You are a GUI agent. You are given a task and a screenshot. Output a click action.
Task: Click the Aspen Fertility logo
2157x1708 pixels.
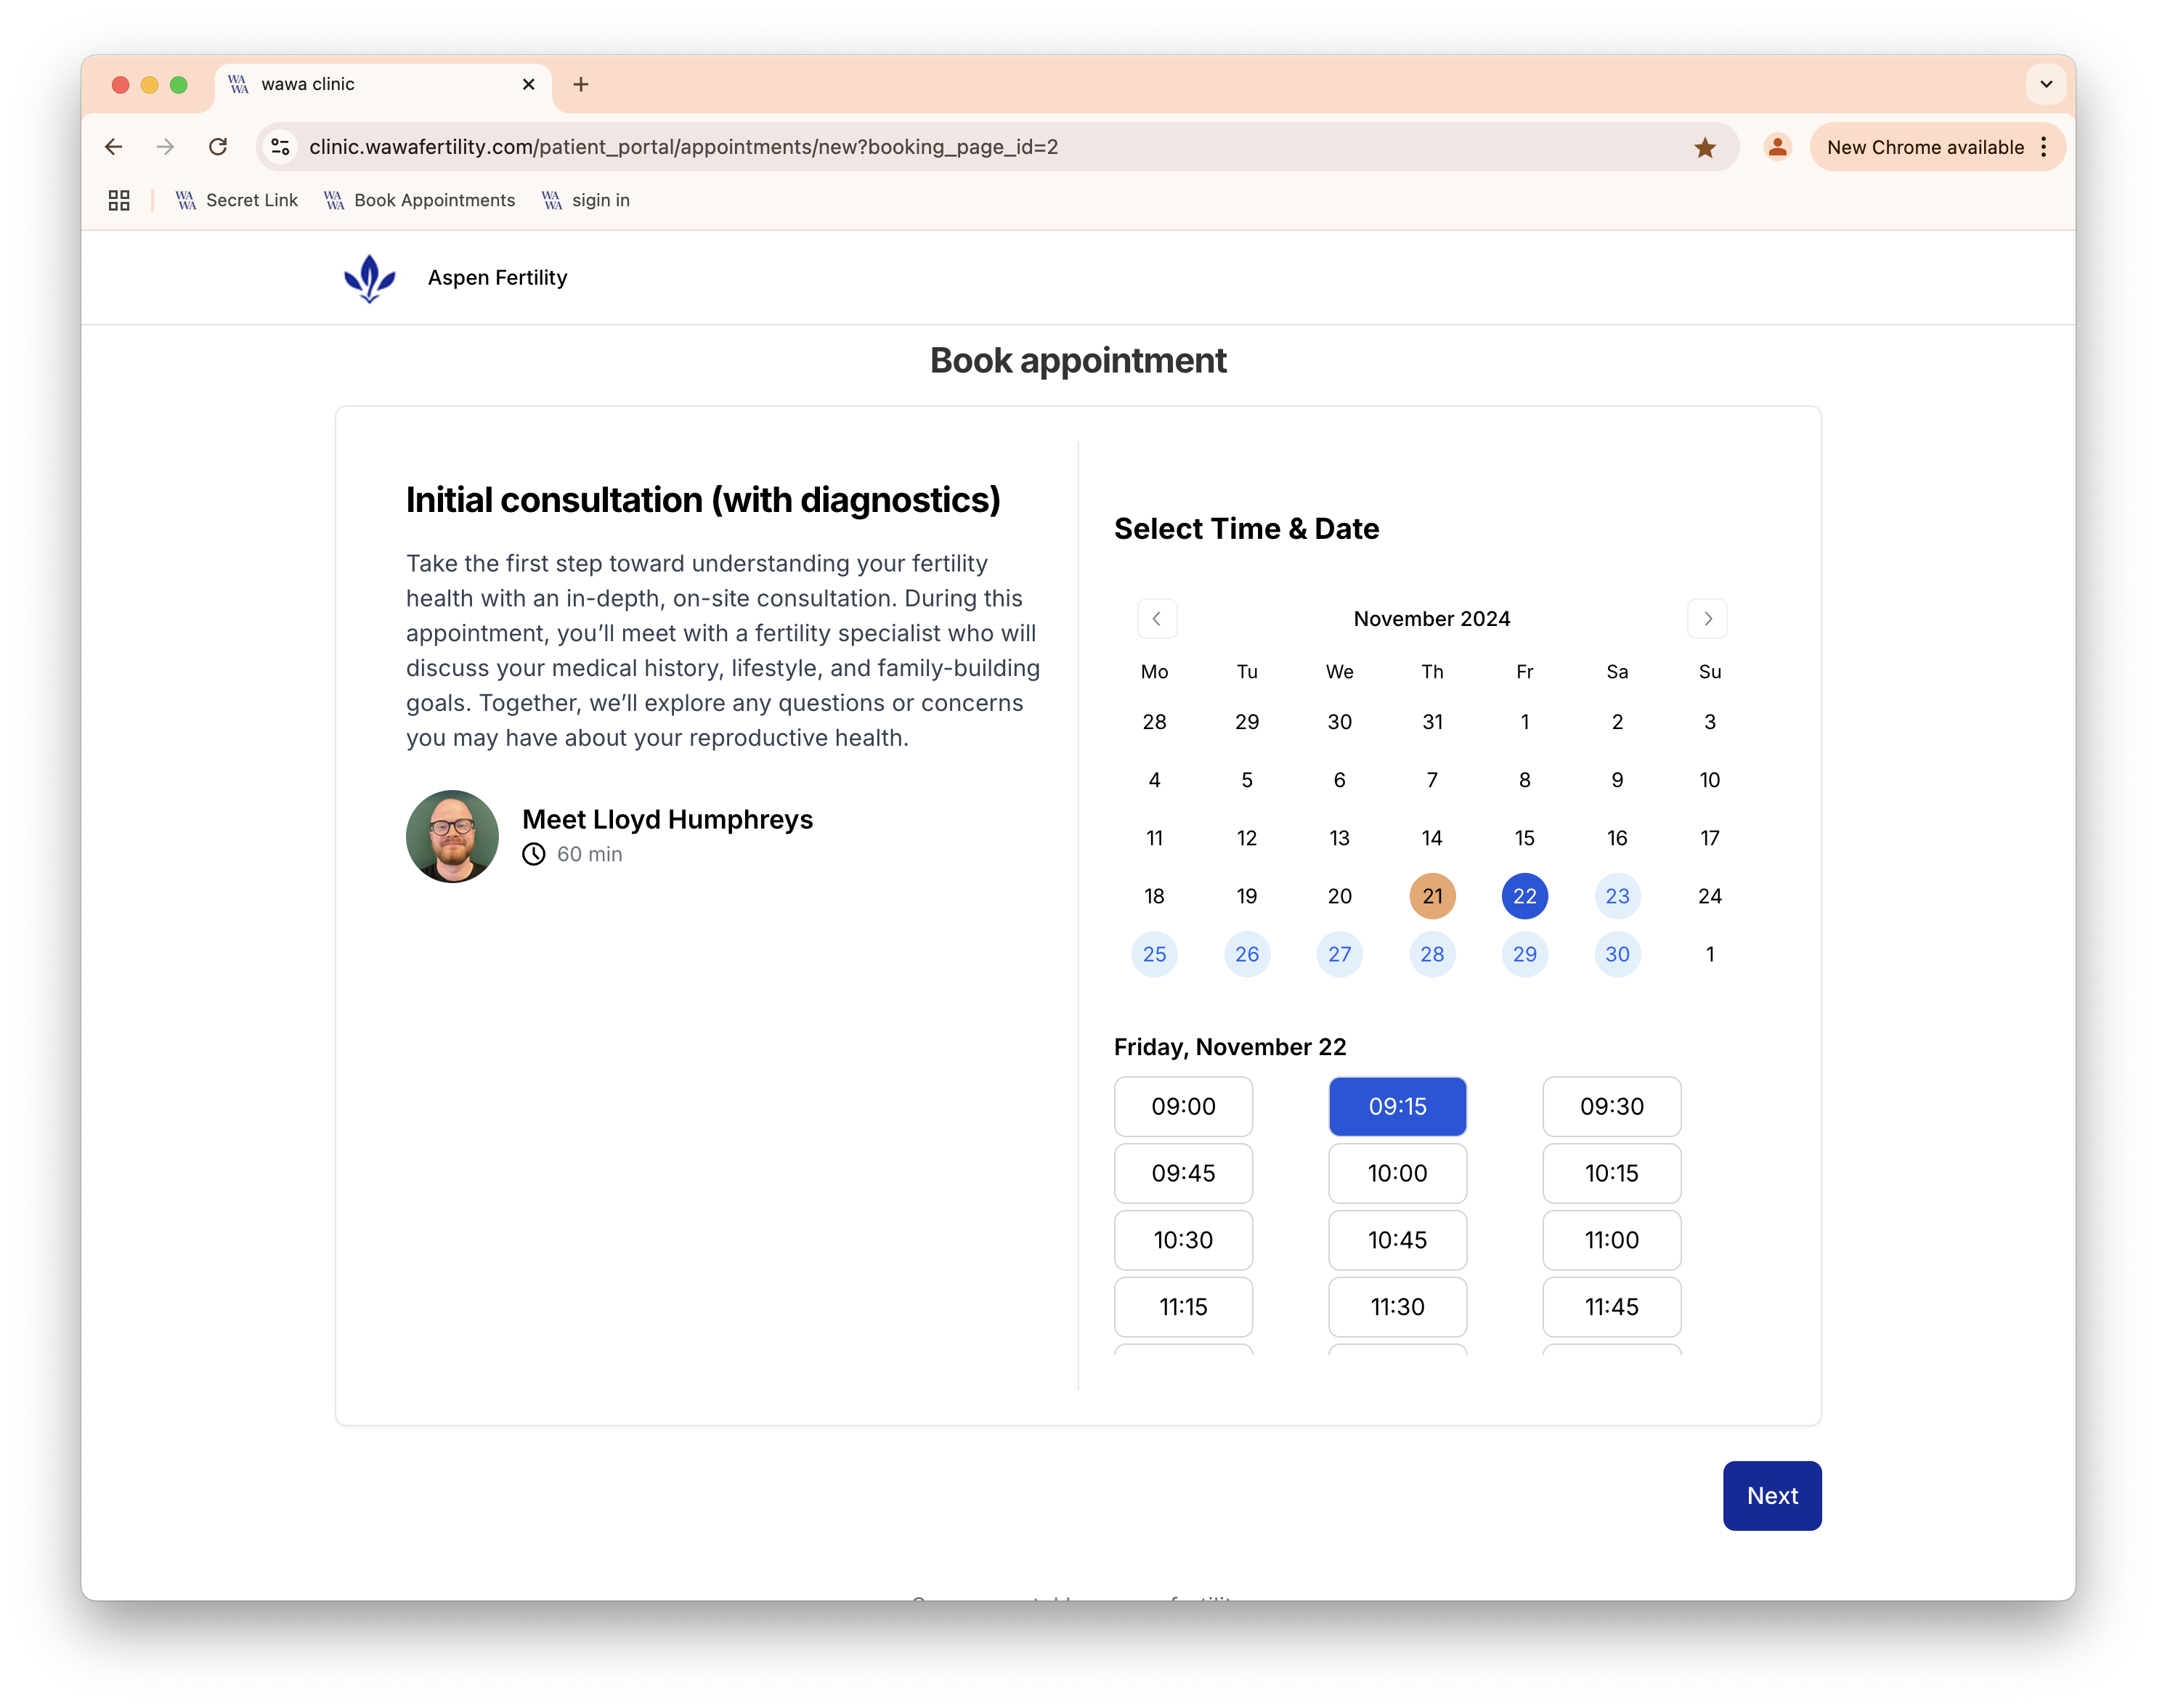pyautogui.click(x=370, y=278)
